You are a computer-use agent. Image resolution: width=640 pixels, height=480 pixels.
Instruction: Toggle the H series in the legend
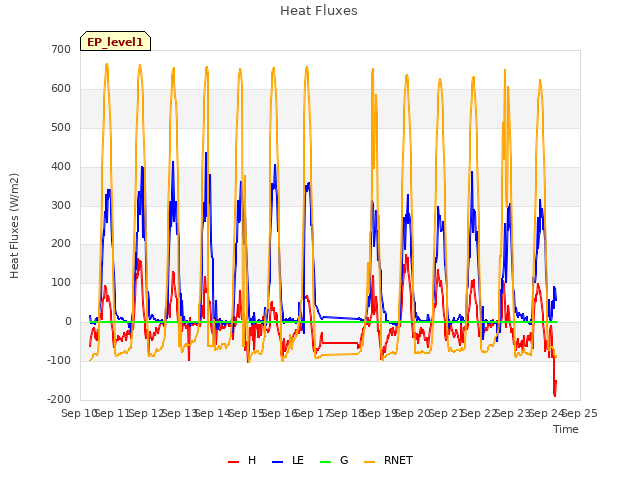(242, 460)
